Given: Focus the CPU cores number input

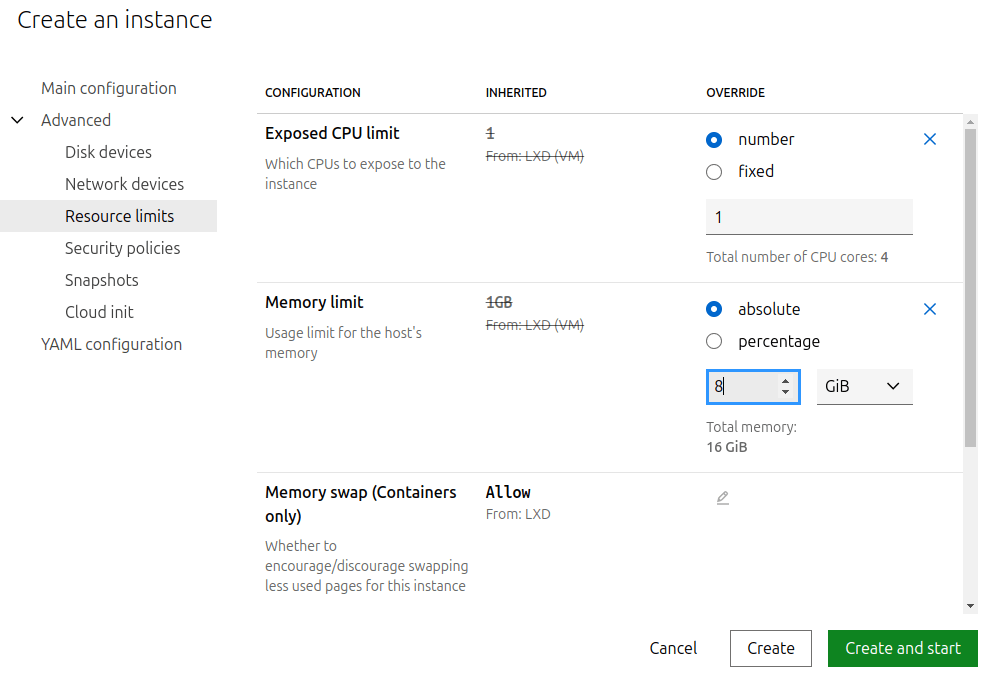Looking at the screenshot, I should [x=808, y=217].
